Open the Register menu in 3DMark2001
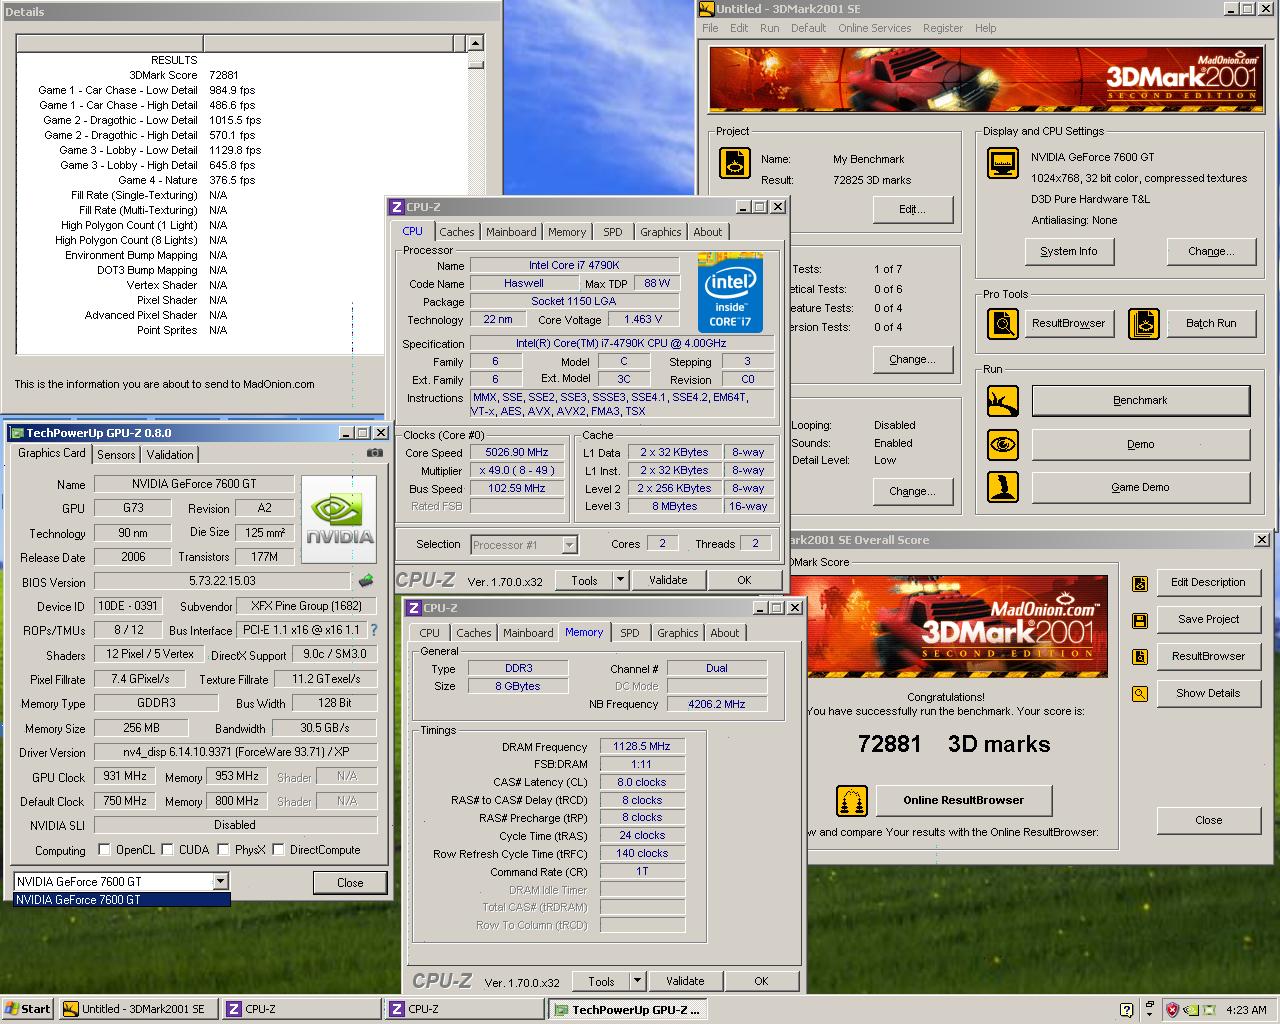Screen dimensions: 1280x1024 click(x=942, y=28)
